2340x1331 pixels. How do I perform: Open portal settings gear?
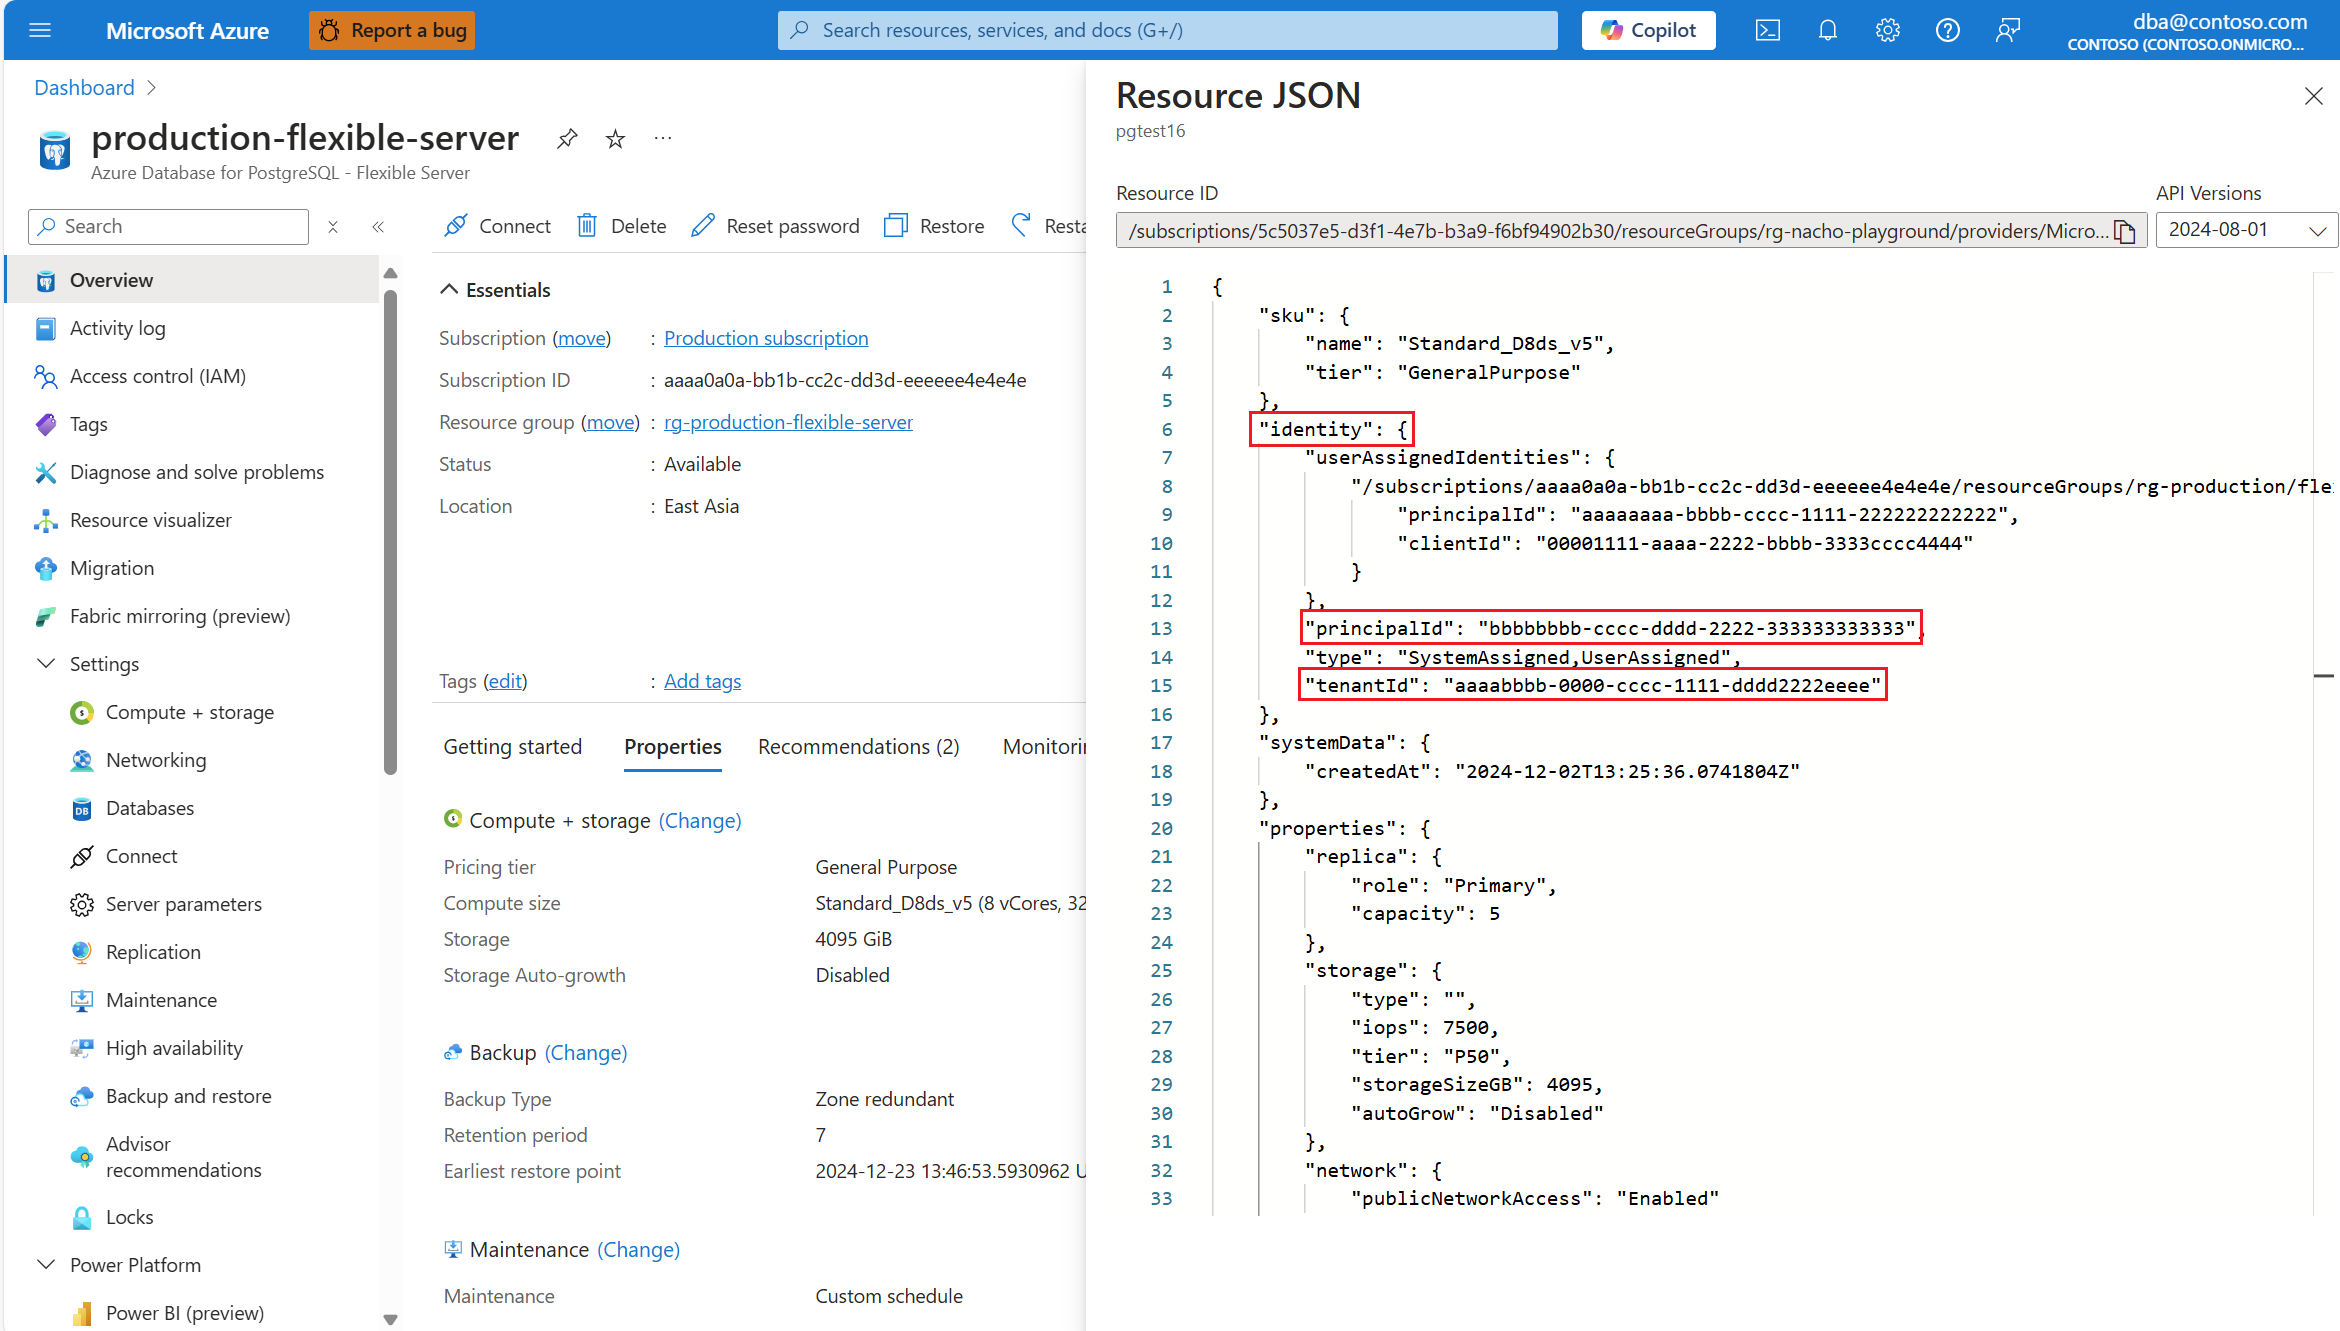point(1887,30)
